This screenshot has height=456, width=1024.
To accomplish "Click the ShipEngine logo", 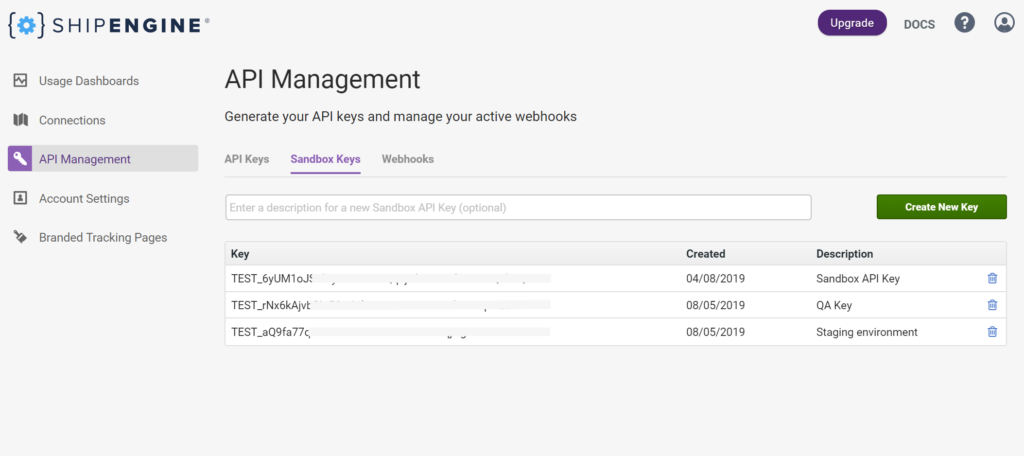I will tap(109, 25).
